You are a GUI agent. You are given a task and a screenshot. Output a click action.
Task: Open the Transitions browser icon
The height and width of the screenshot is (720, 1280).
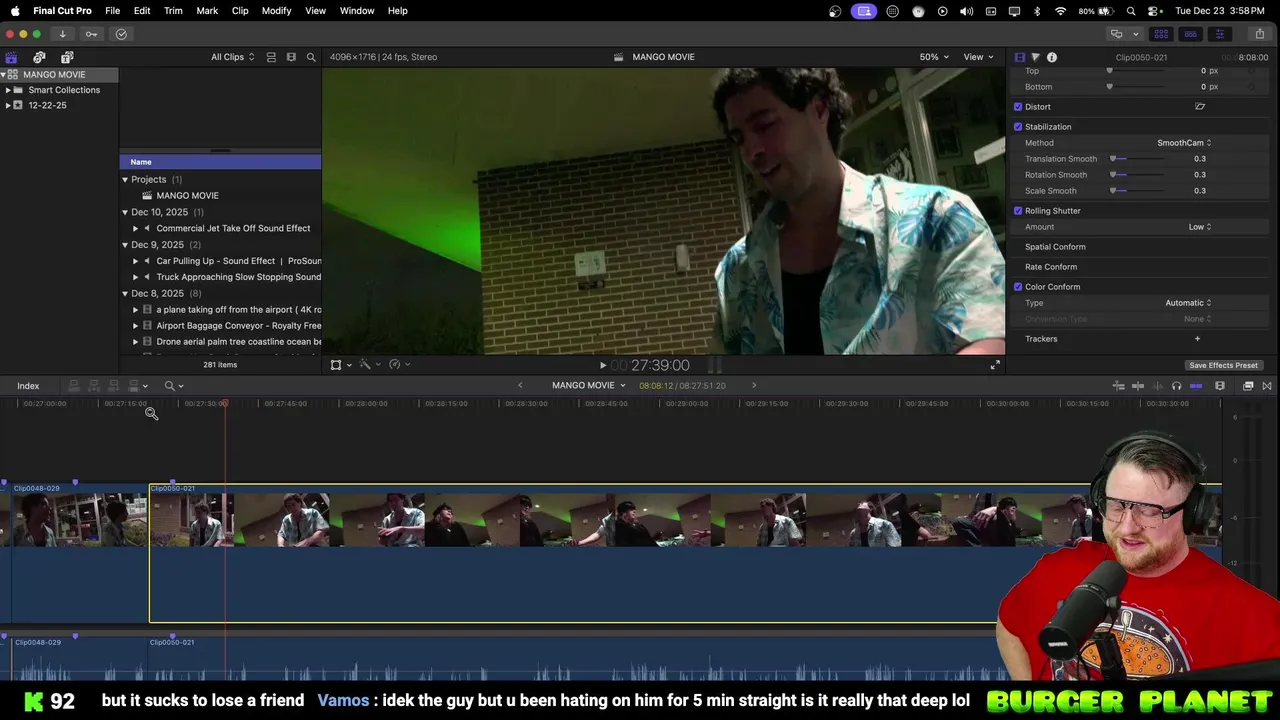(x=1267, y=386)
